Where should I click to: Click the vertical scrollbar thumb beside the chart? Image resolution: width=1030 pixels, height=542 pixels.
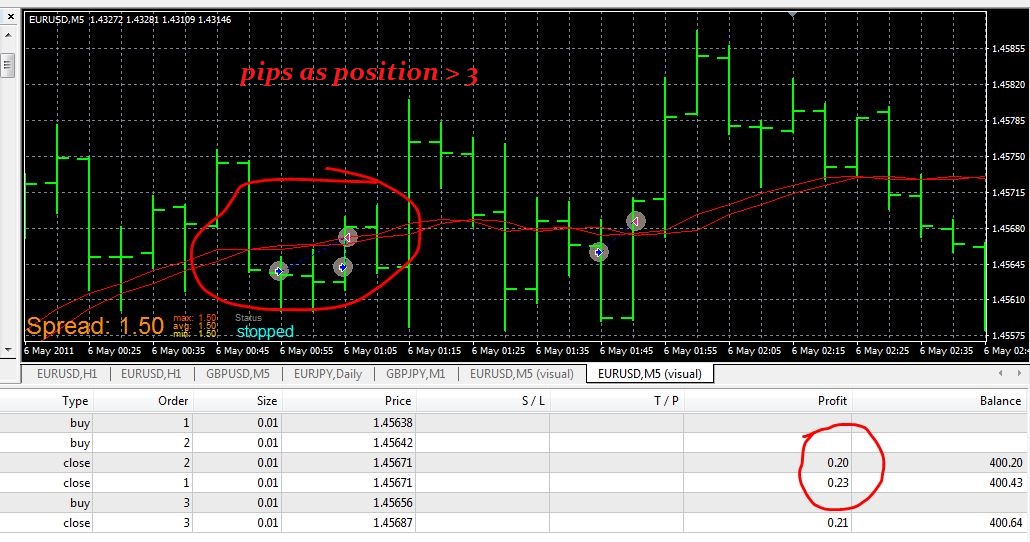8,64
